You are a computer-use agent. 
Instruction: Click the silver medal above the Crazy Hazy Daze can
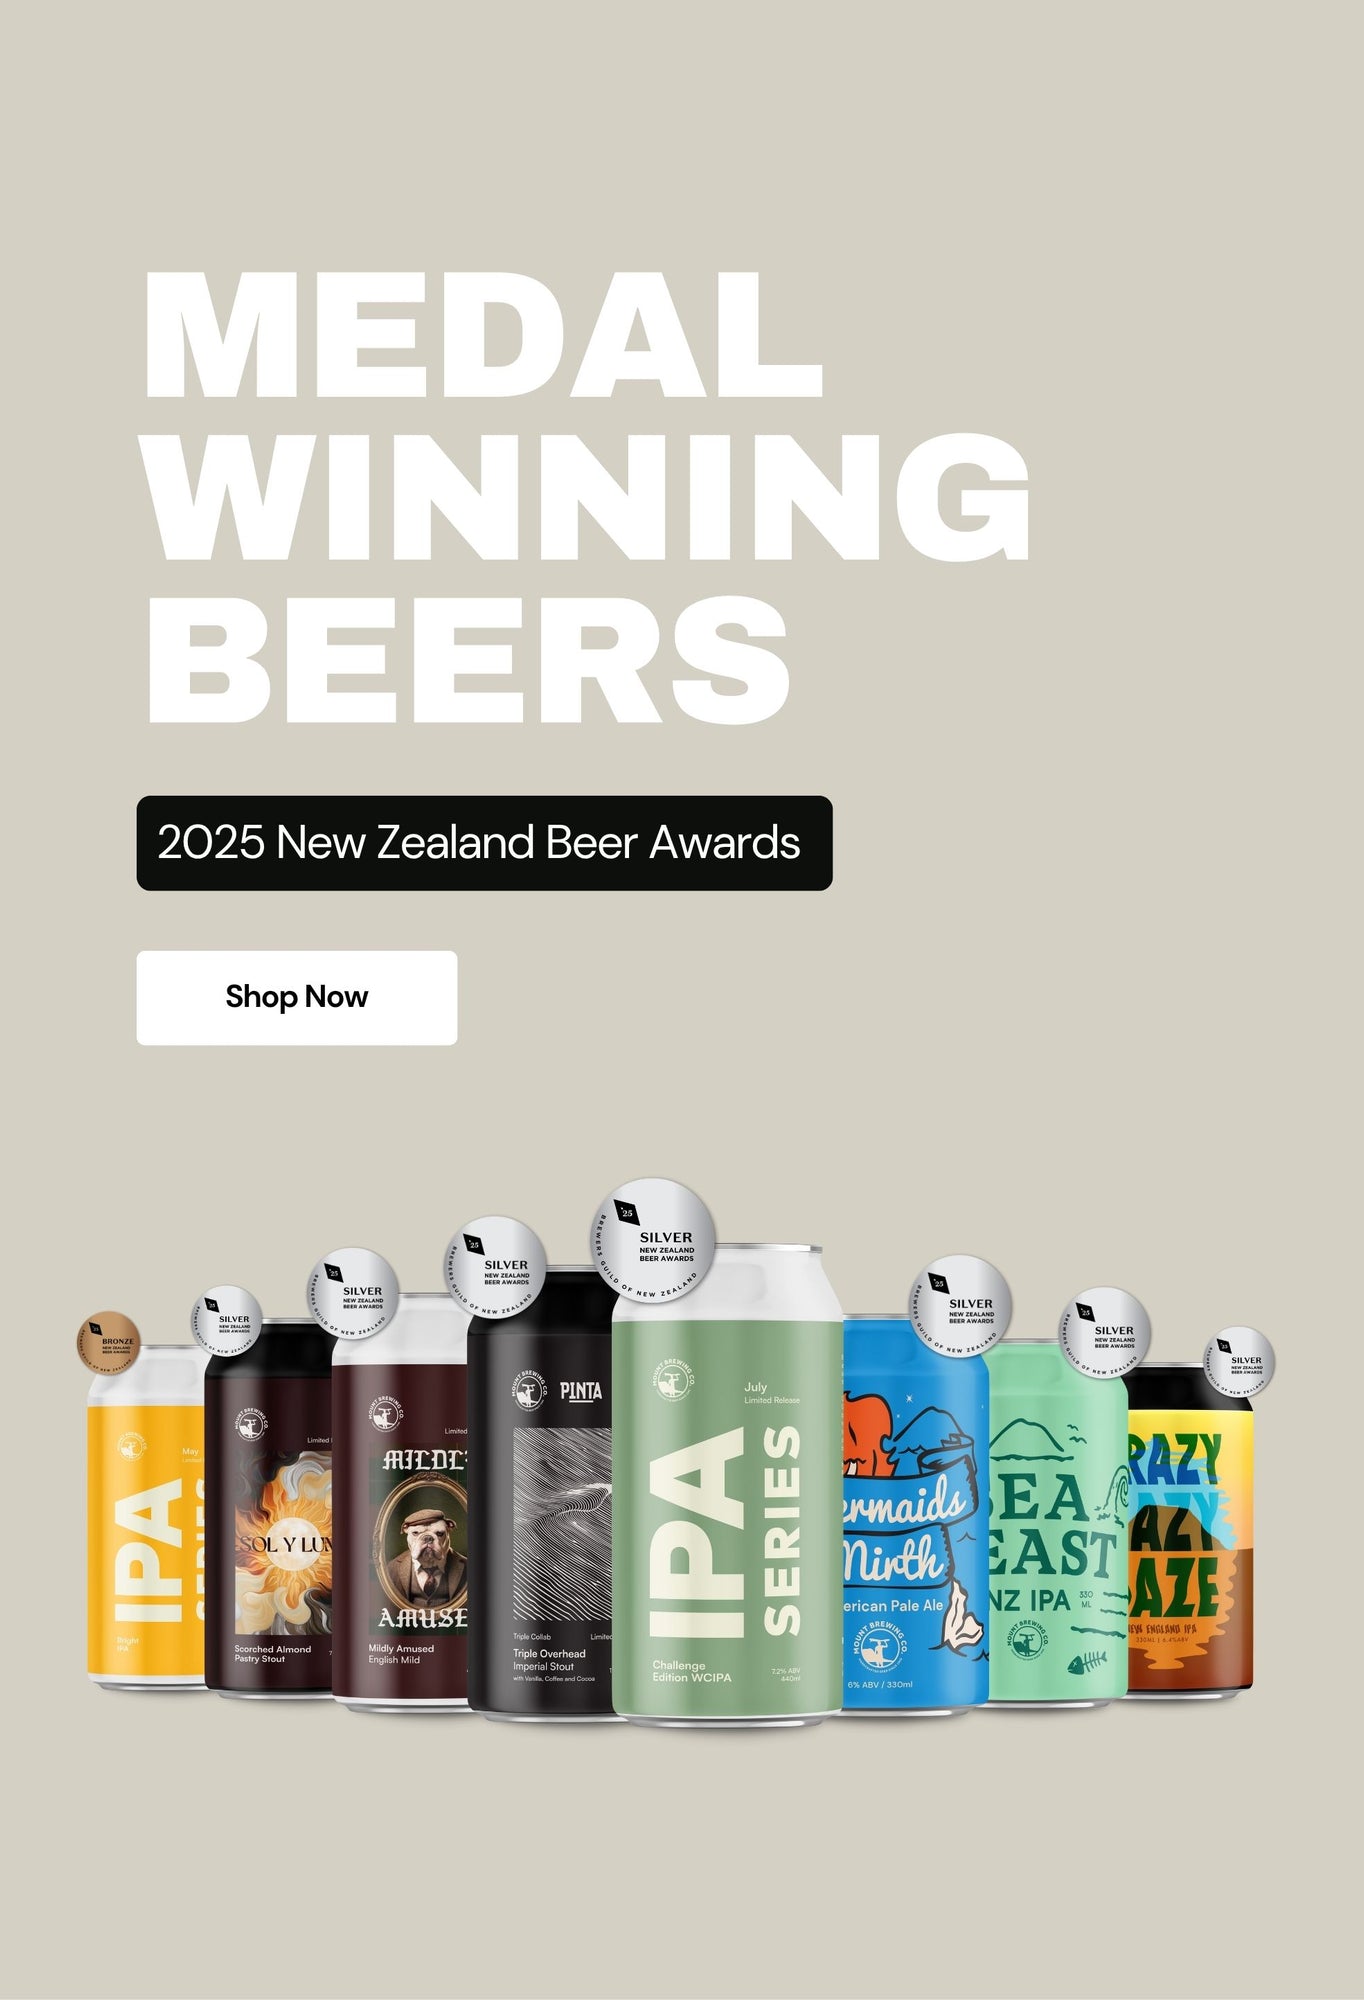point(1239,1362)
